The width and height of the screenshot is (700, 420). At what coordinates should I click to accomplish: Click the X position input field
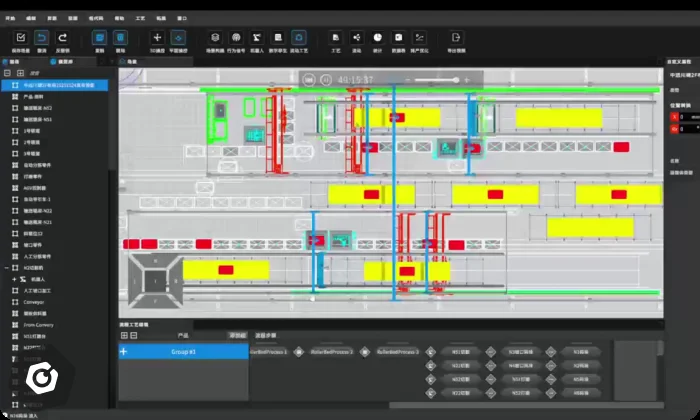coord(689,117)
